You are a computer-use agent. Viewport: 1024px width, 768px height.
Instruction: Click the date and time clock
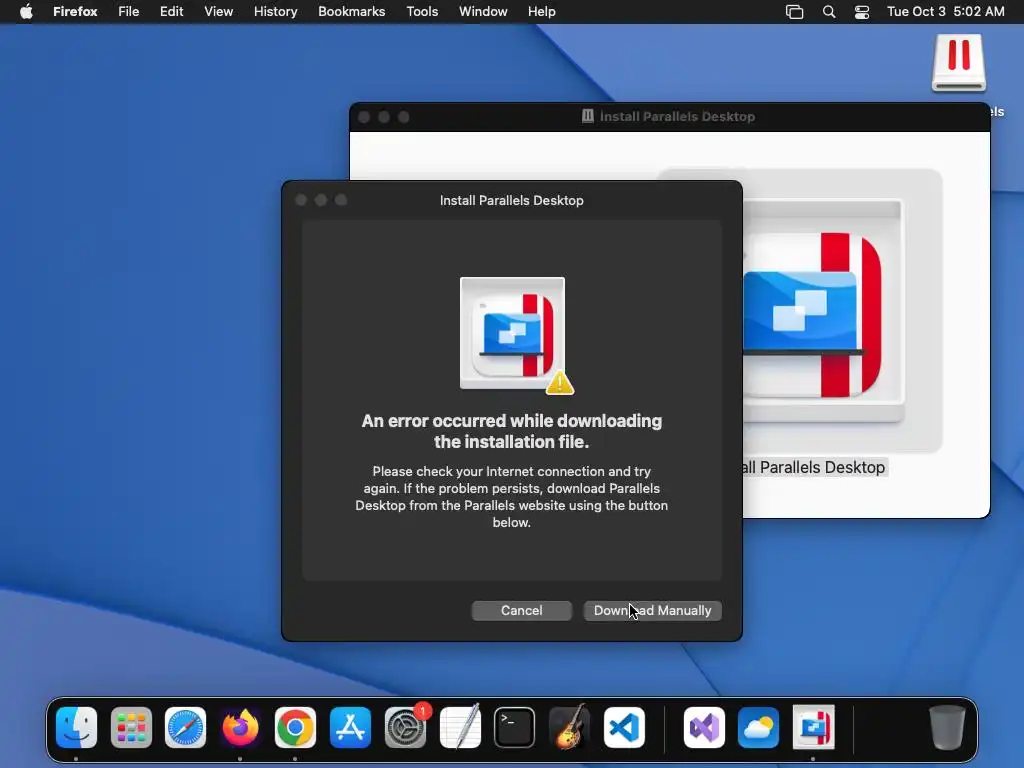click(946, 12)
